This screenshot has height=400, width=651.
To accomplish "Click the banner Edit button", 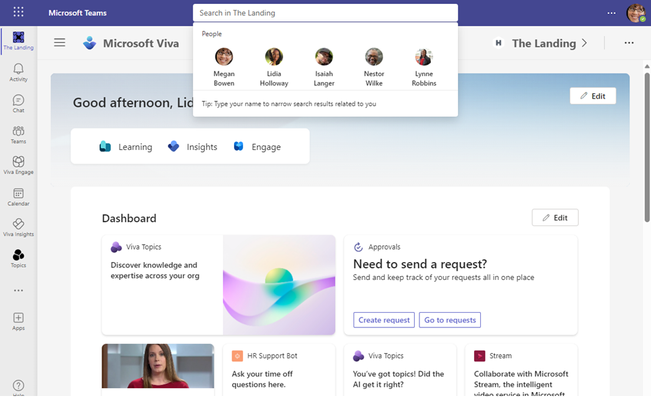I will (592, 96).
